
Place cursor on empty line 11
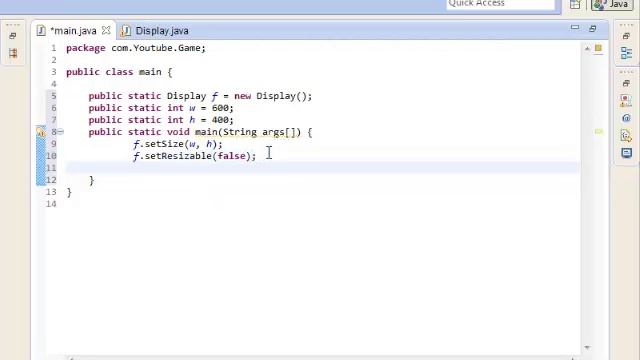tap(322, 168)
